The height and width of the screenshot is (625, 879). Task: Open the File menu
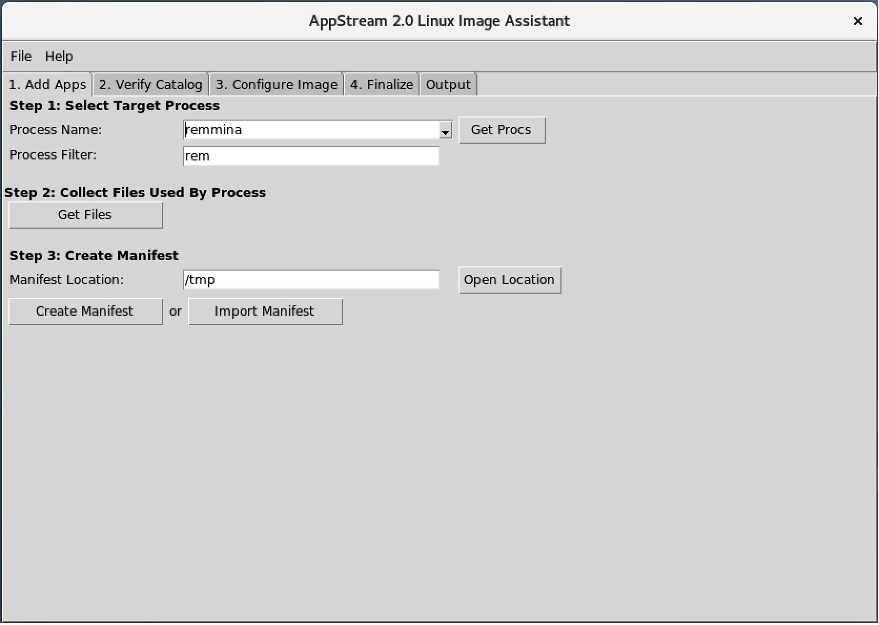(20, 56)
